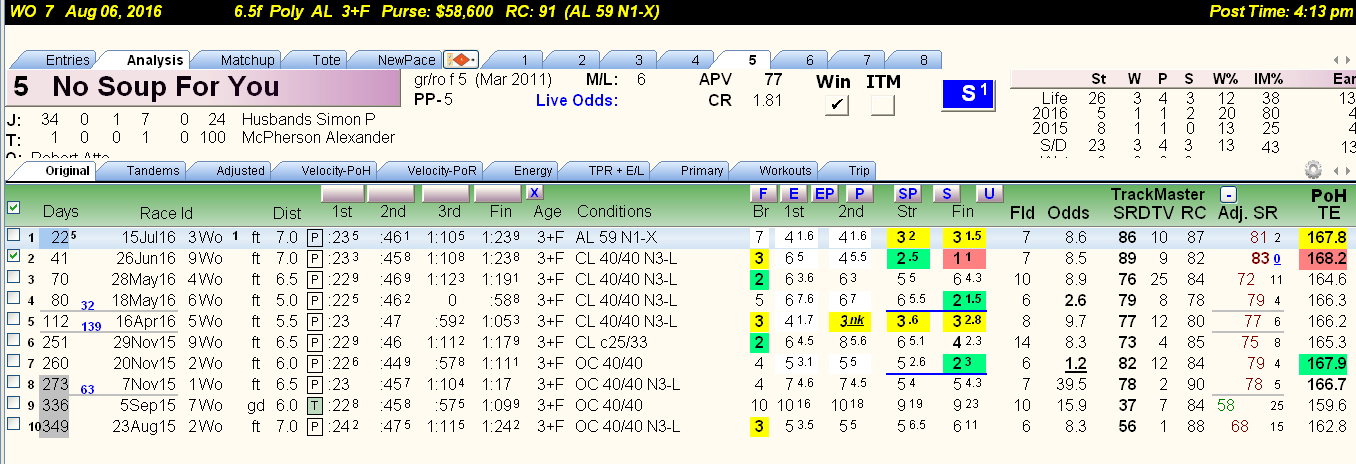
Task: Click the P running style button
Action: pyautogui.click(x=858, y=193)
